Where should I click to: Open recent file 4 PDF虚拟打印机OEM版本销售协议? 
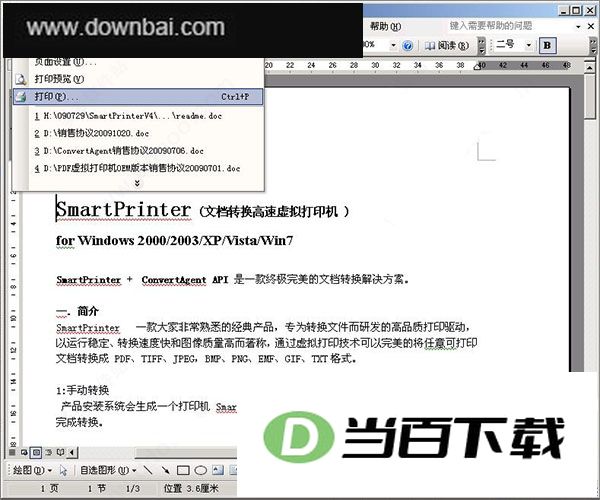139,168
